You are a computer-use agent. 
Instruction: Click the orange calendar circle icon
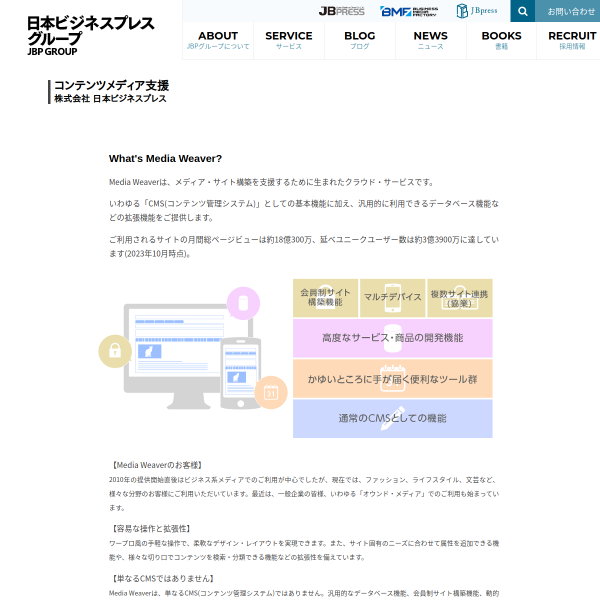coord(271,393)
